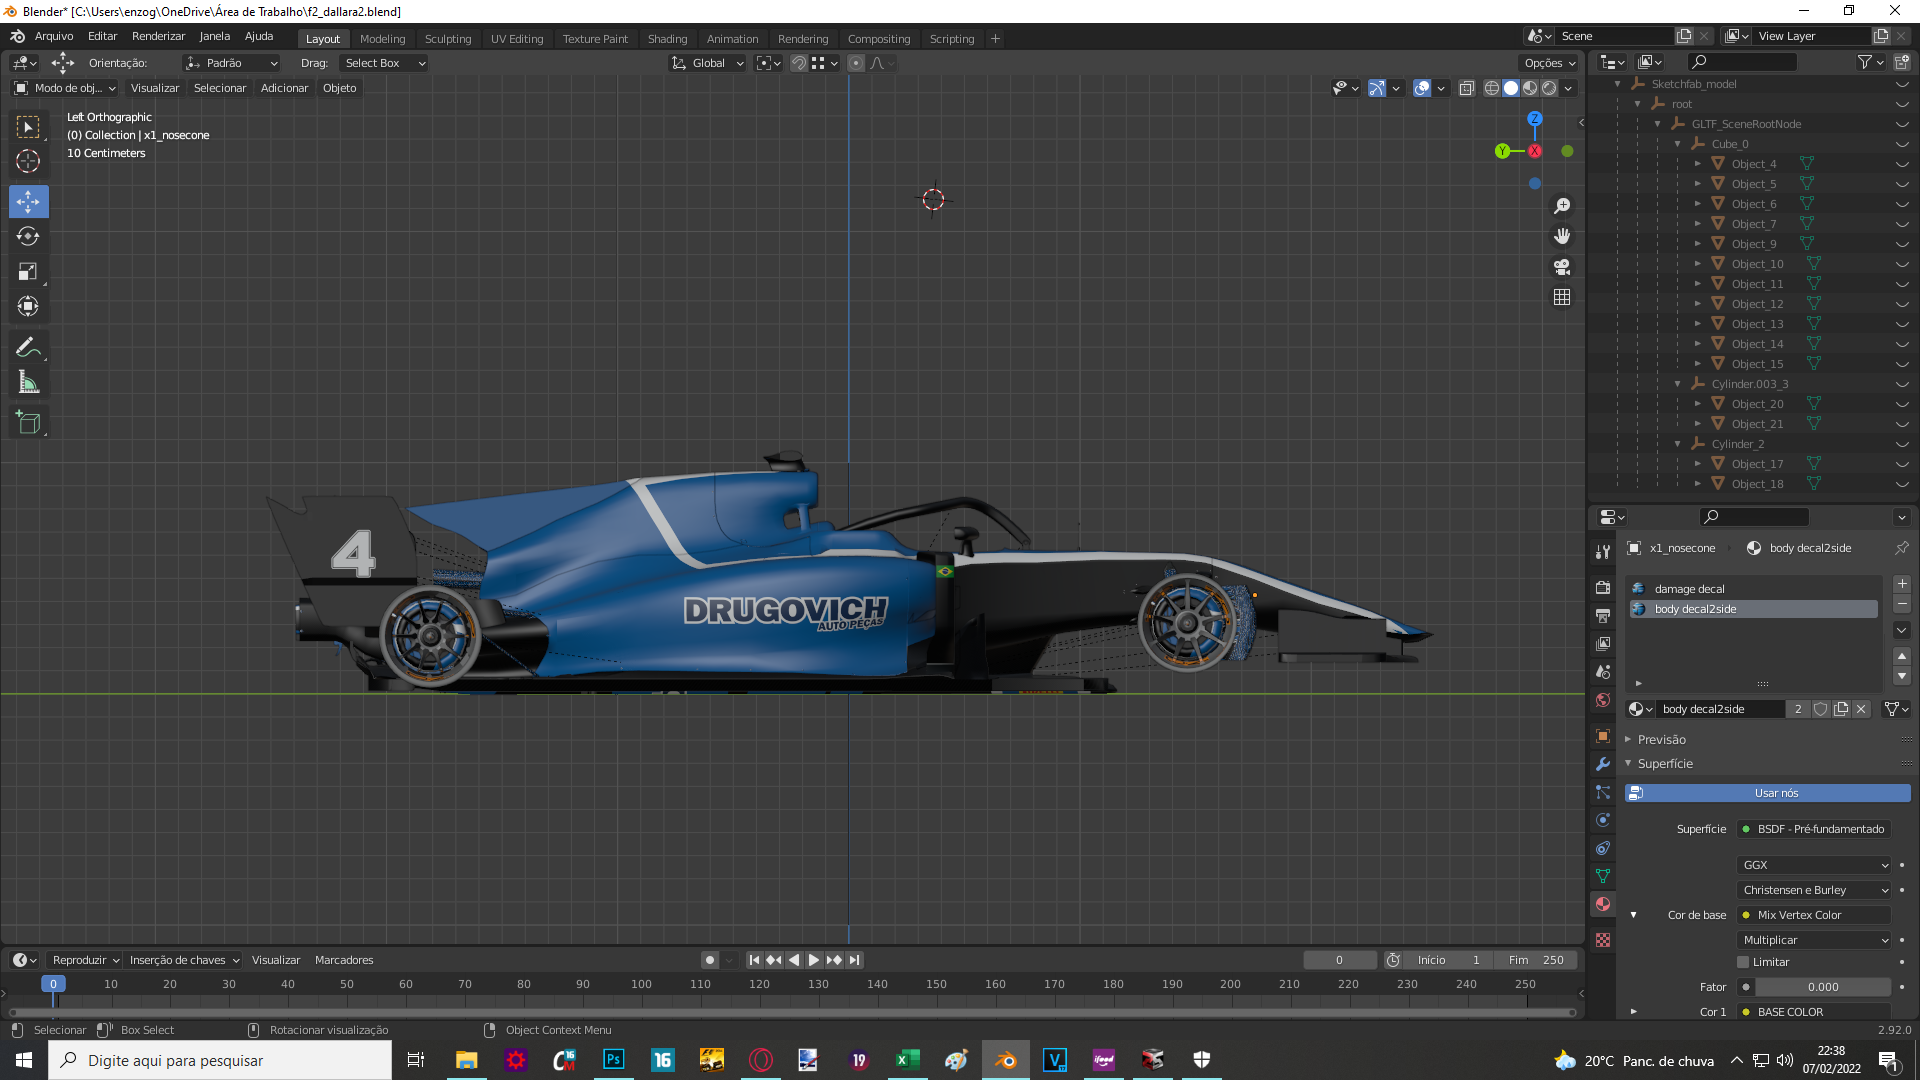Viewport: 1920px width, 1080px height.
Task: Collapse the Cylinder_2 node in outliner
Action: [1677, 444]
